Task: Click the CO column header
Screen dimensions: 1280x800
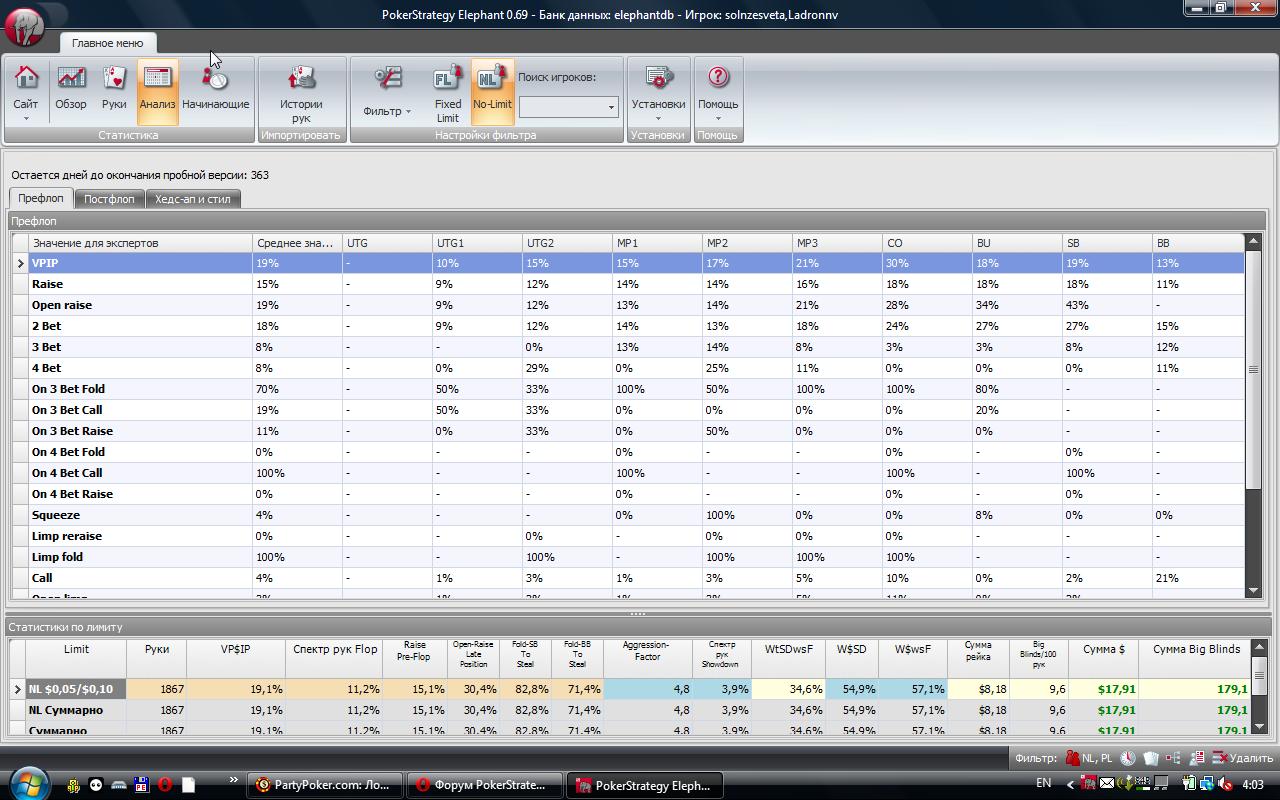Action: pyautogui.click(x=927, y=243)
